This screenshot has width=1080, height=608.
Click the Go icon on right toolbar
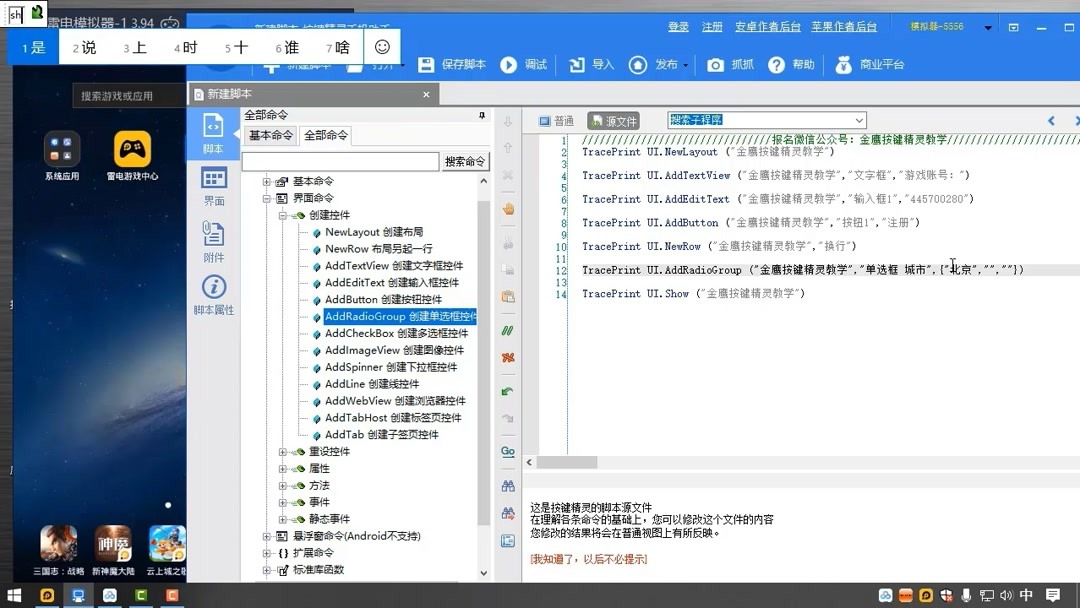tap(506, 452)
